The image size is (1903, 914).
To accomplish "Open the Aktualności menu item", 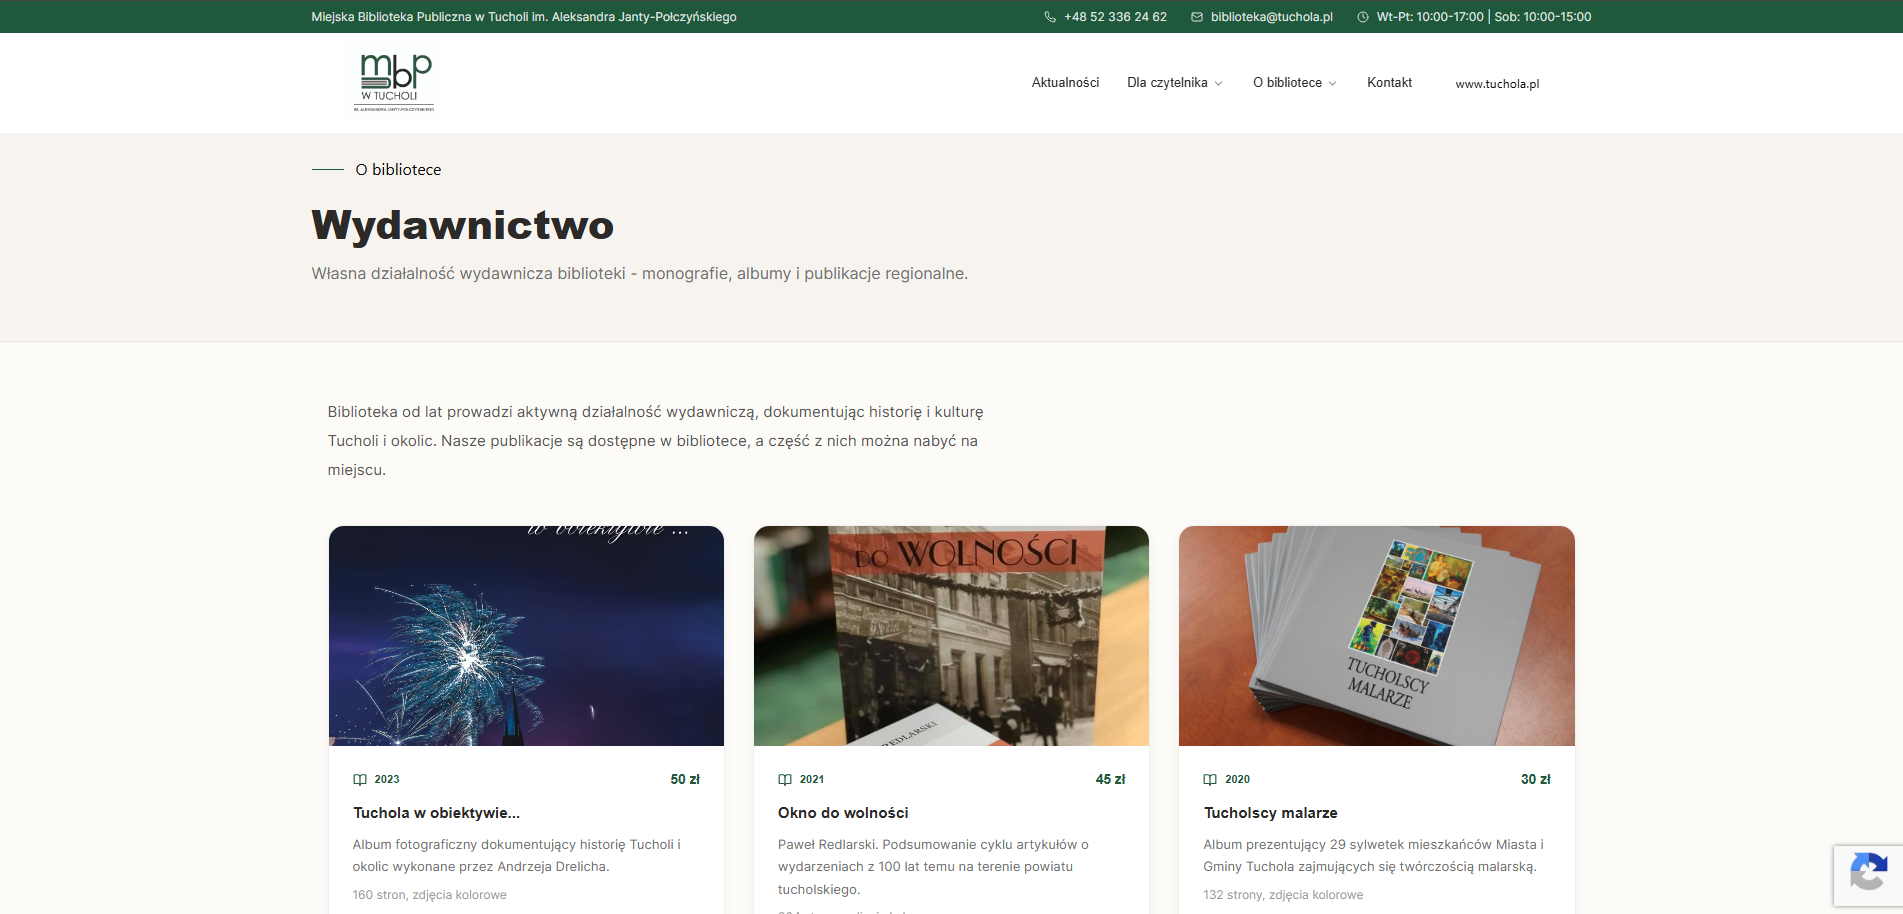I will pyautogui.click(x=1065, y=83).
